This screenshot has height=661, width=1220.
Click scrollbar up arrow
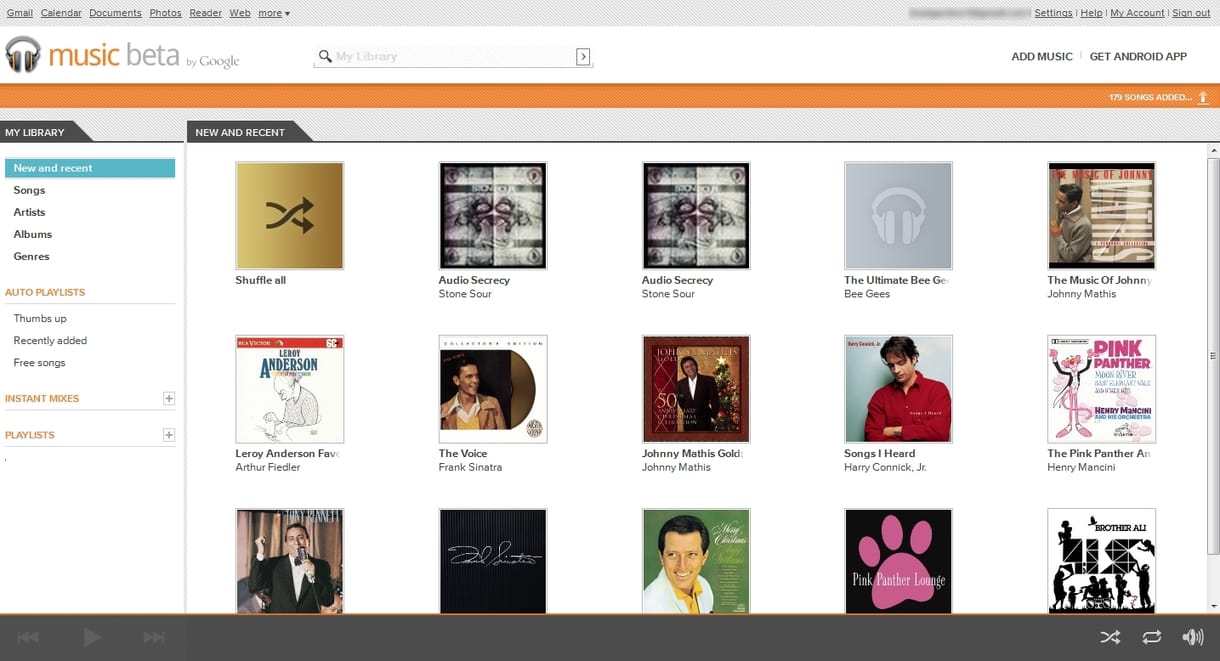tap(1213, 150)
